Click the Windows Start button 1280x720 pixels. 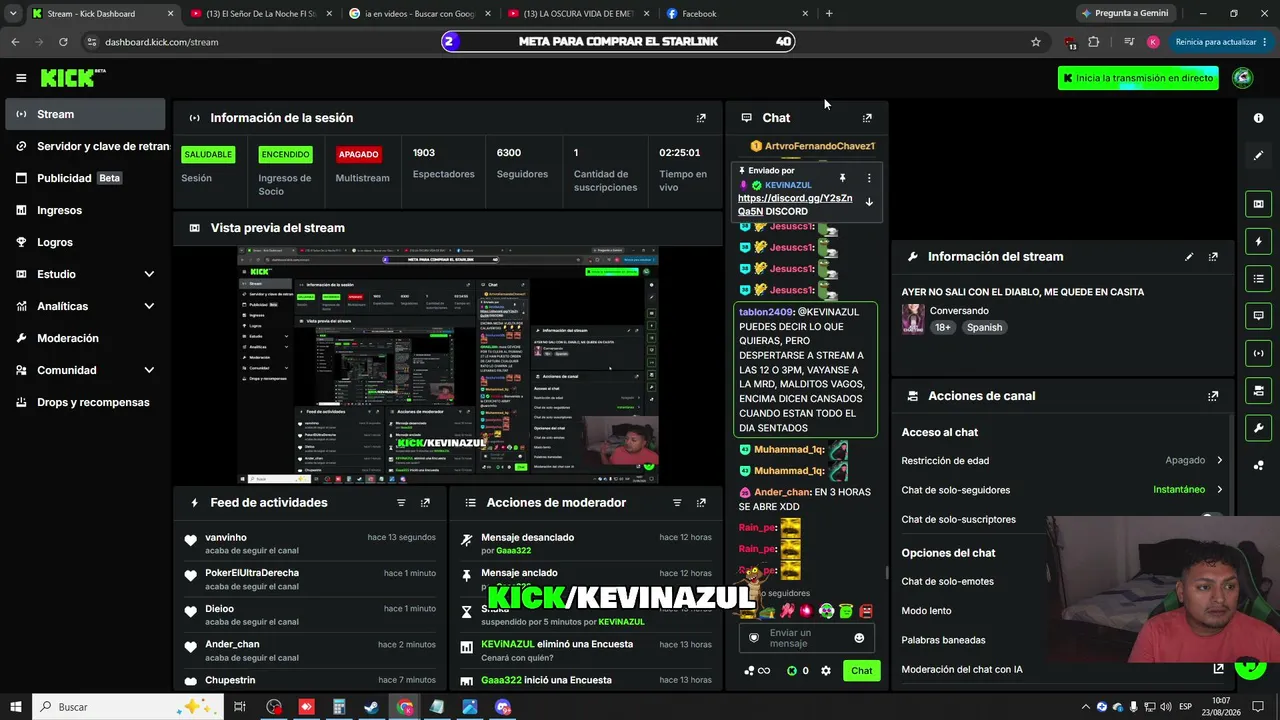pos(16,707)
